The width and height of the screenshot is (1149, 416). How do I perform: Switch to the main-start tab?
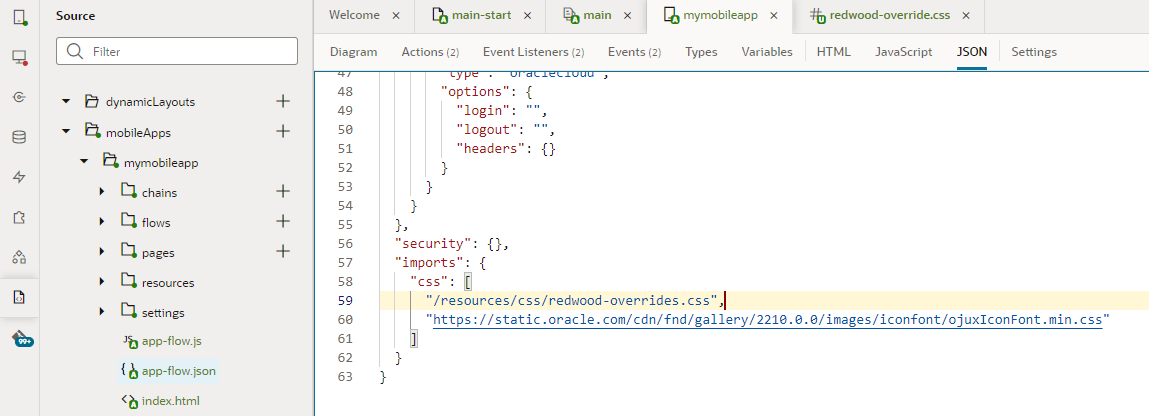tap(481, 15)
